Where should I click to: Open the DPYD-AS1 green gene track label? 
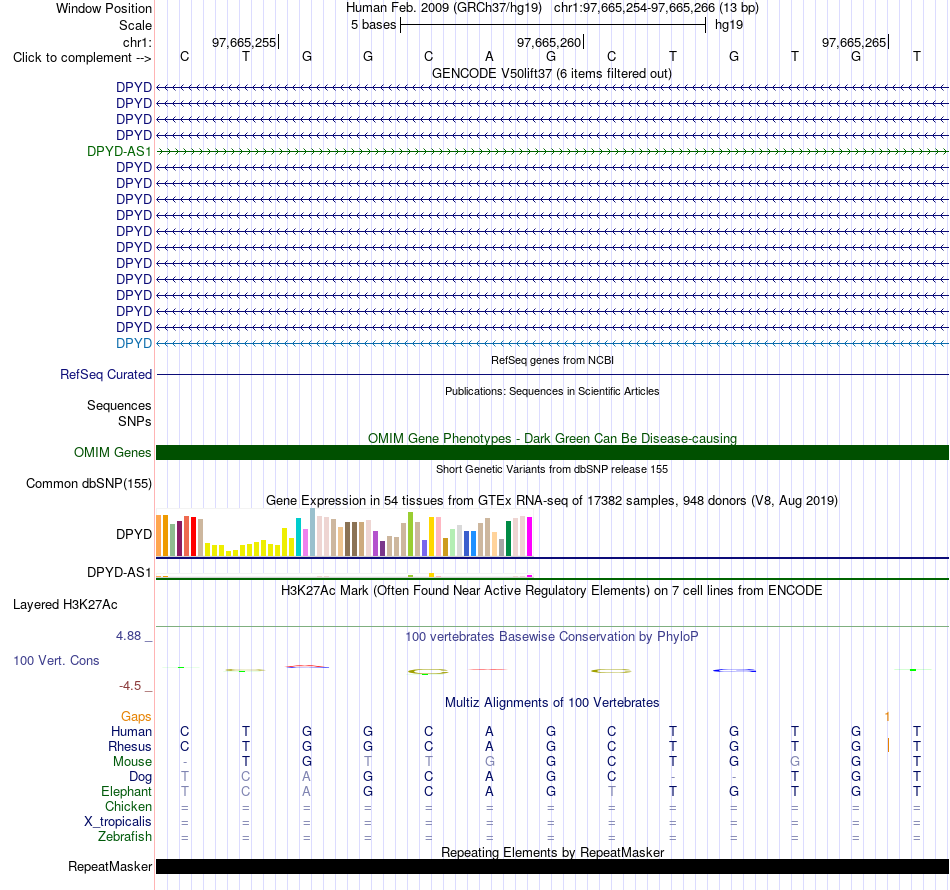pos(119,151)
